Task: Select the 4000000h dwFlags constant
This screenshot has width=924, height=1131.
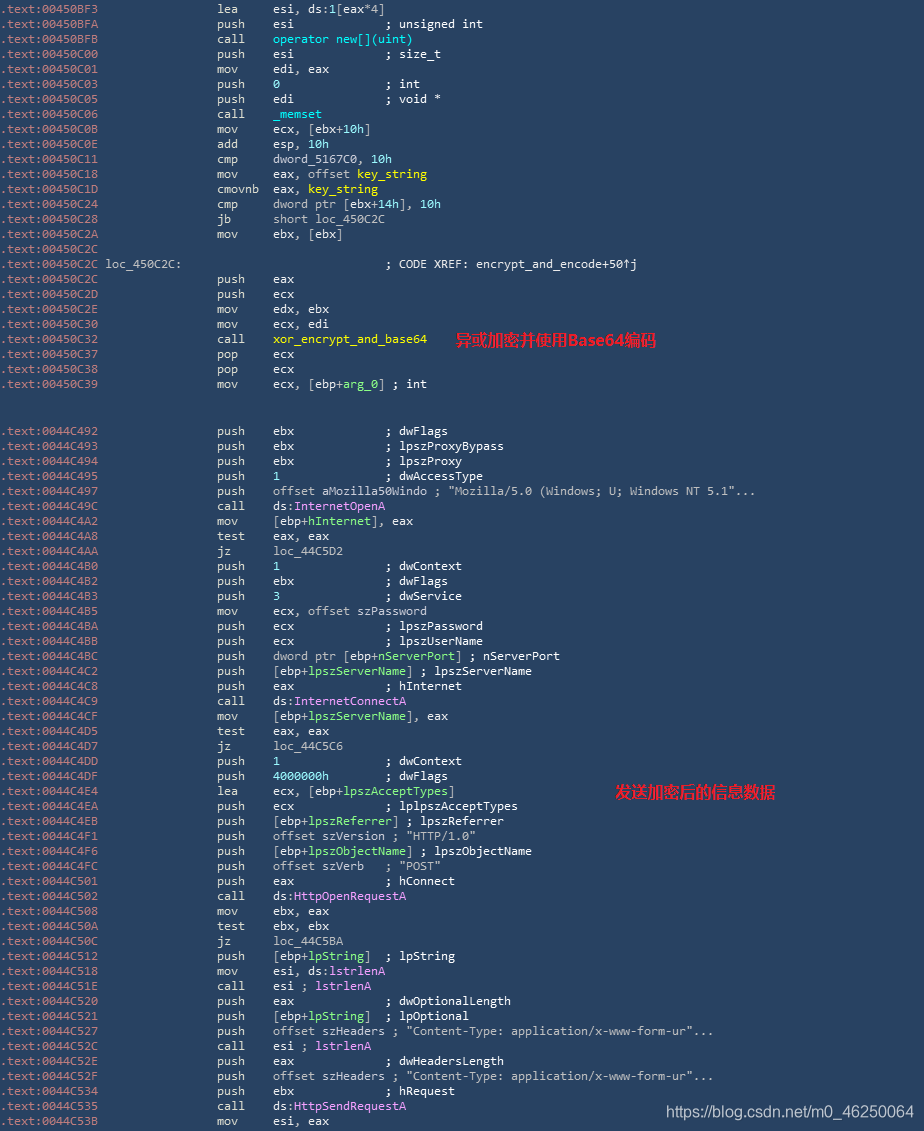Action: tap(301, 776)
